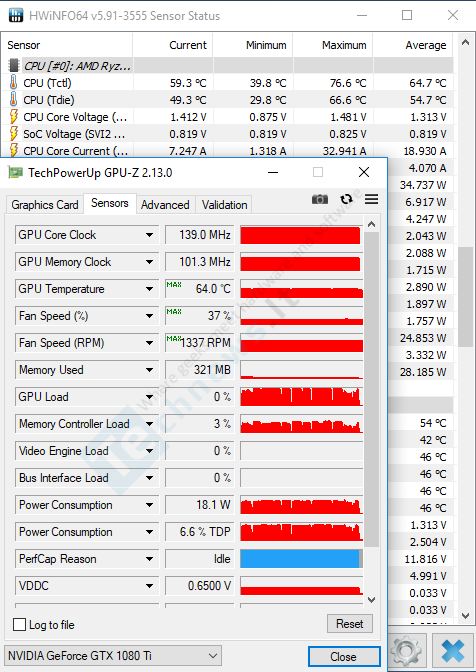
Task: Enable the Log to file checkbox
Action: pyautogui.click(x=19, y=624)
